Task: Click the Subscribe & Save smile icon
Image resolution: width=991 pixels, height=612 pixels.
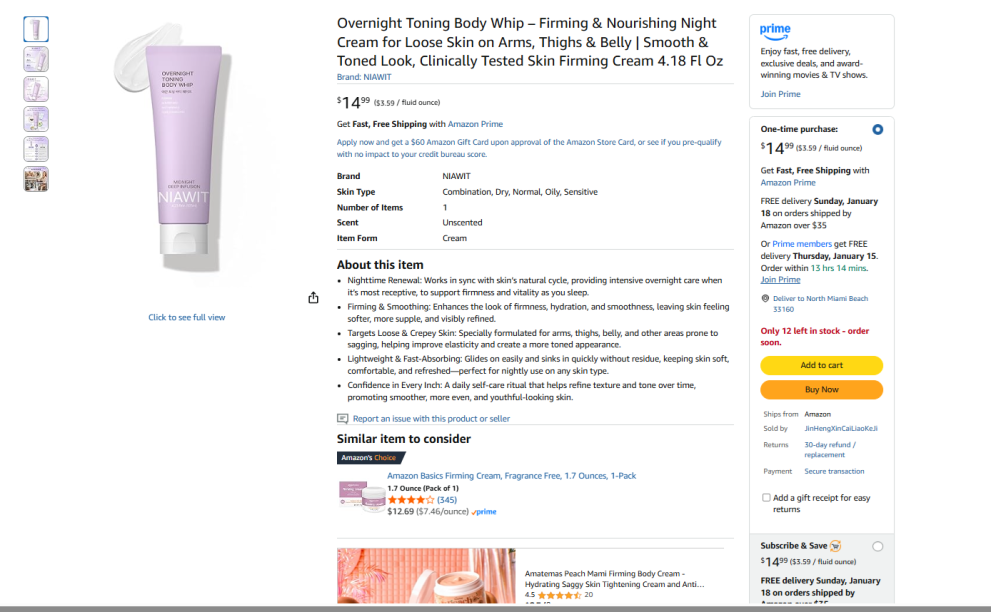Action: 836,546
